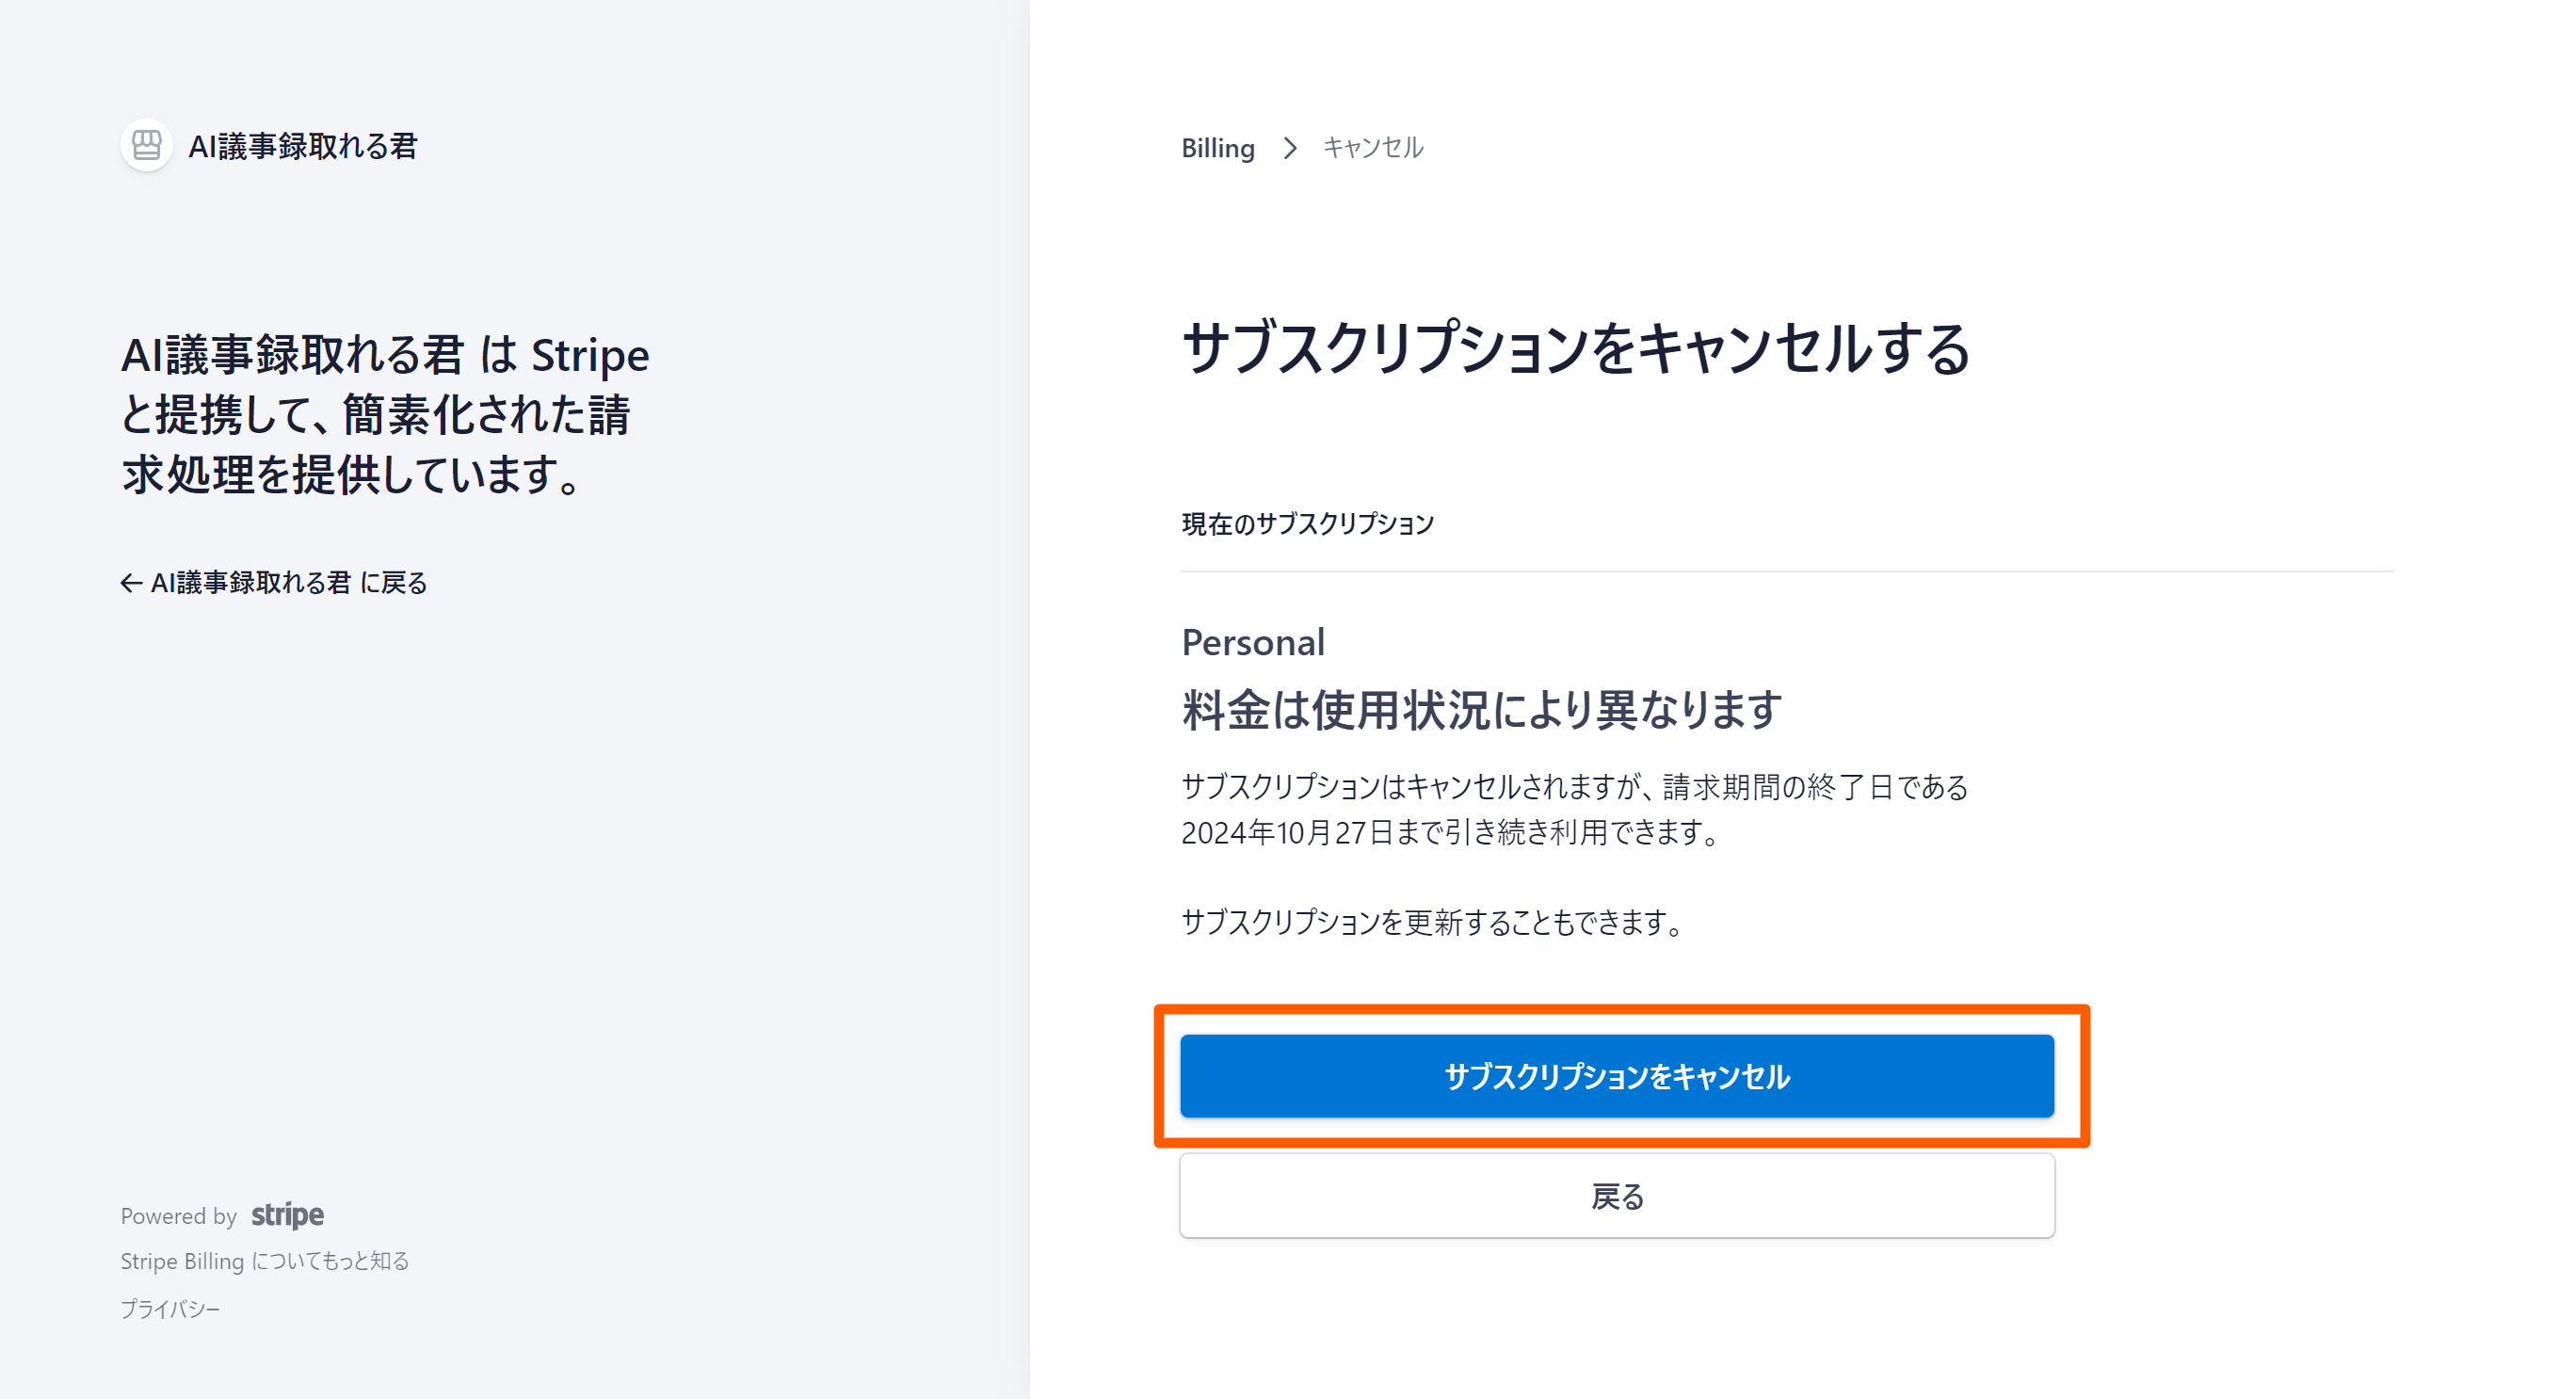
Task: Select the Personal plan name
Action: [x=1253, y=642]
